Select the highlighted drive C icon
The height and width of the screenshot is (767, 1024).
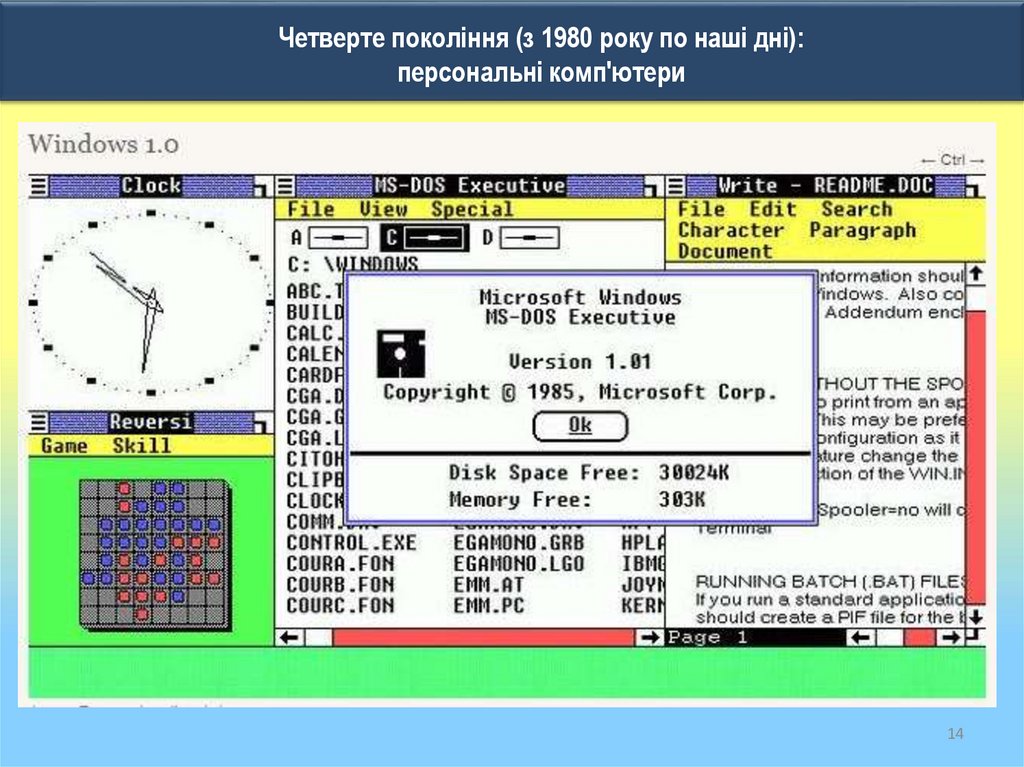425,238
